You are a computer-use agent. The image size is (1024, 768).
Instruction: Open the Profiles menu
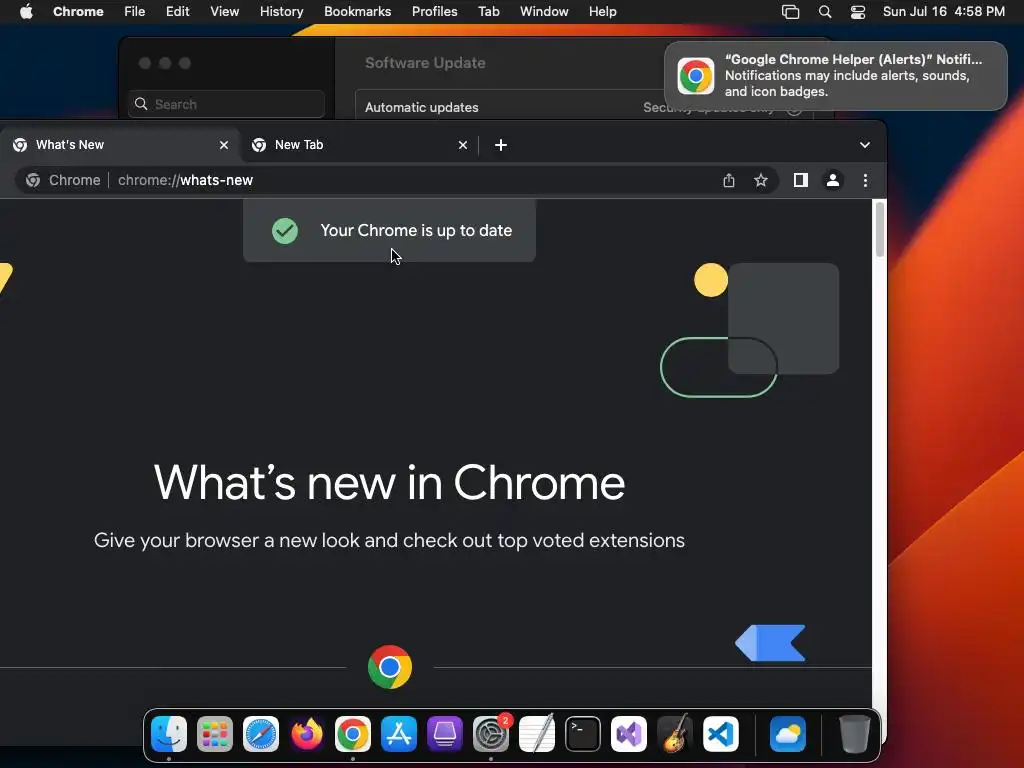tap(434, 12)
